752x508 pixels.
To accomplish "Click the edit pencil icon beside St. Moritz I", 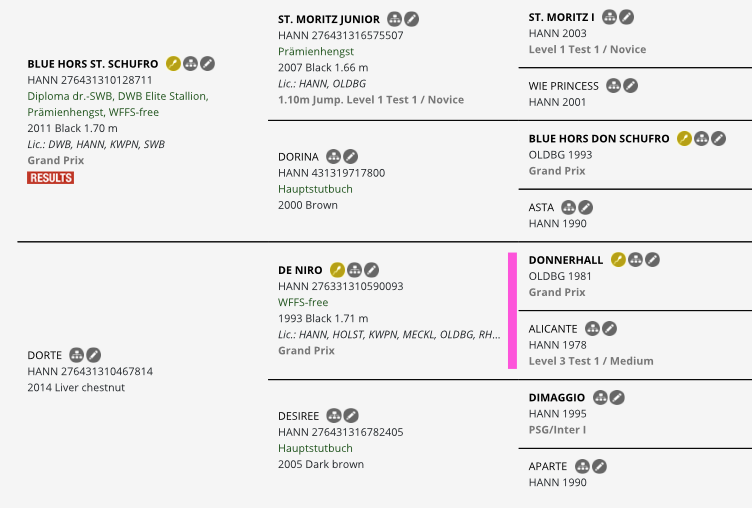I will (626, 17).
